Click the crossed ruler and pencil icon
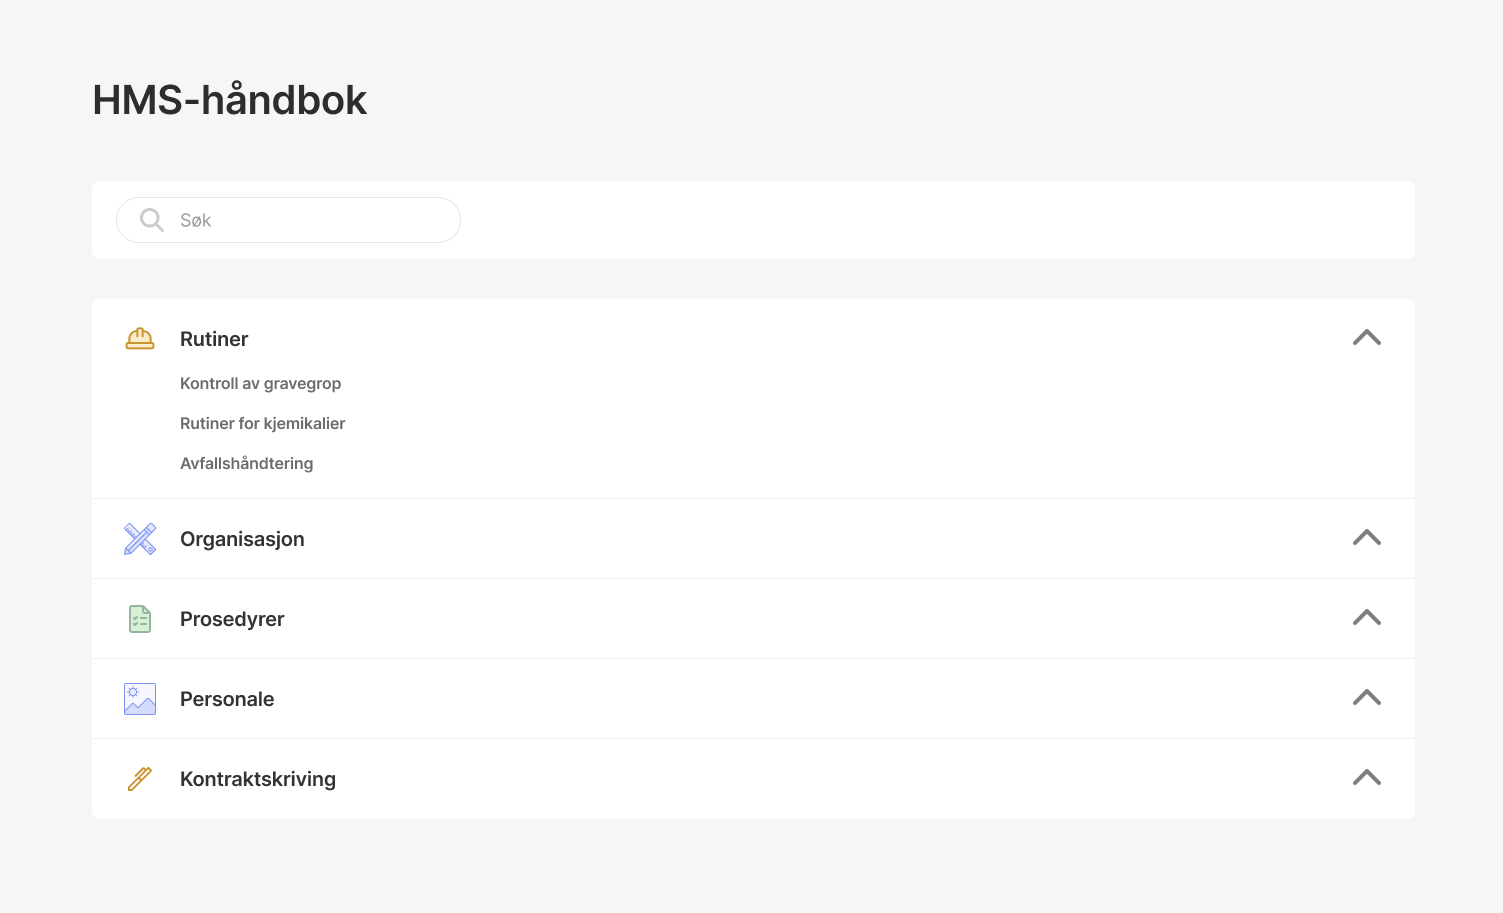This screenshot has width=1503, height=913. click(x=140, y=539)
